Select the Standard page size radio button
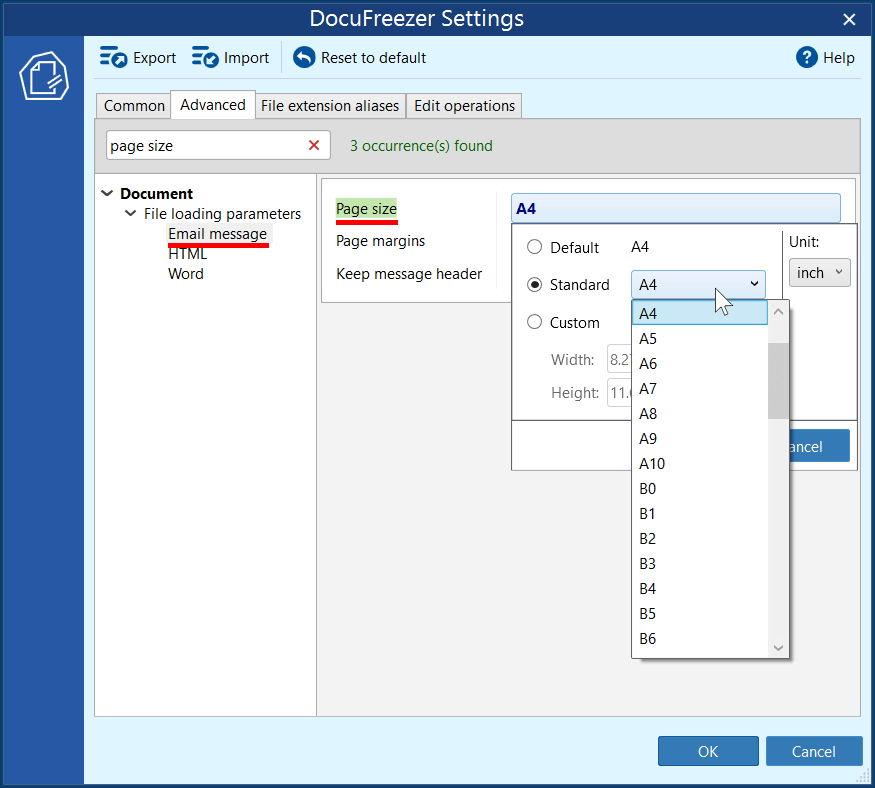Screen dimensions: 875x788 coord(534,284)
